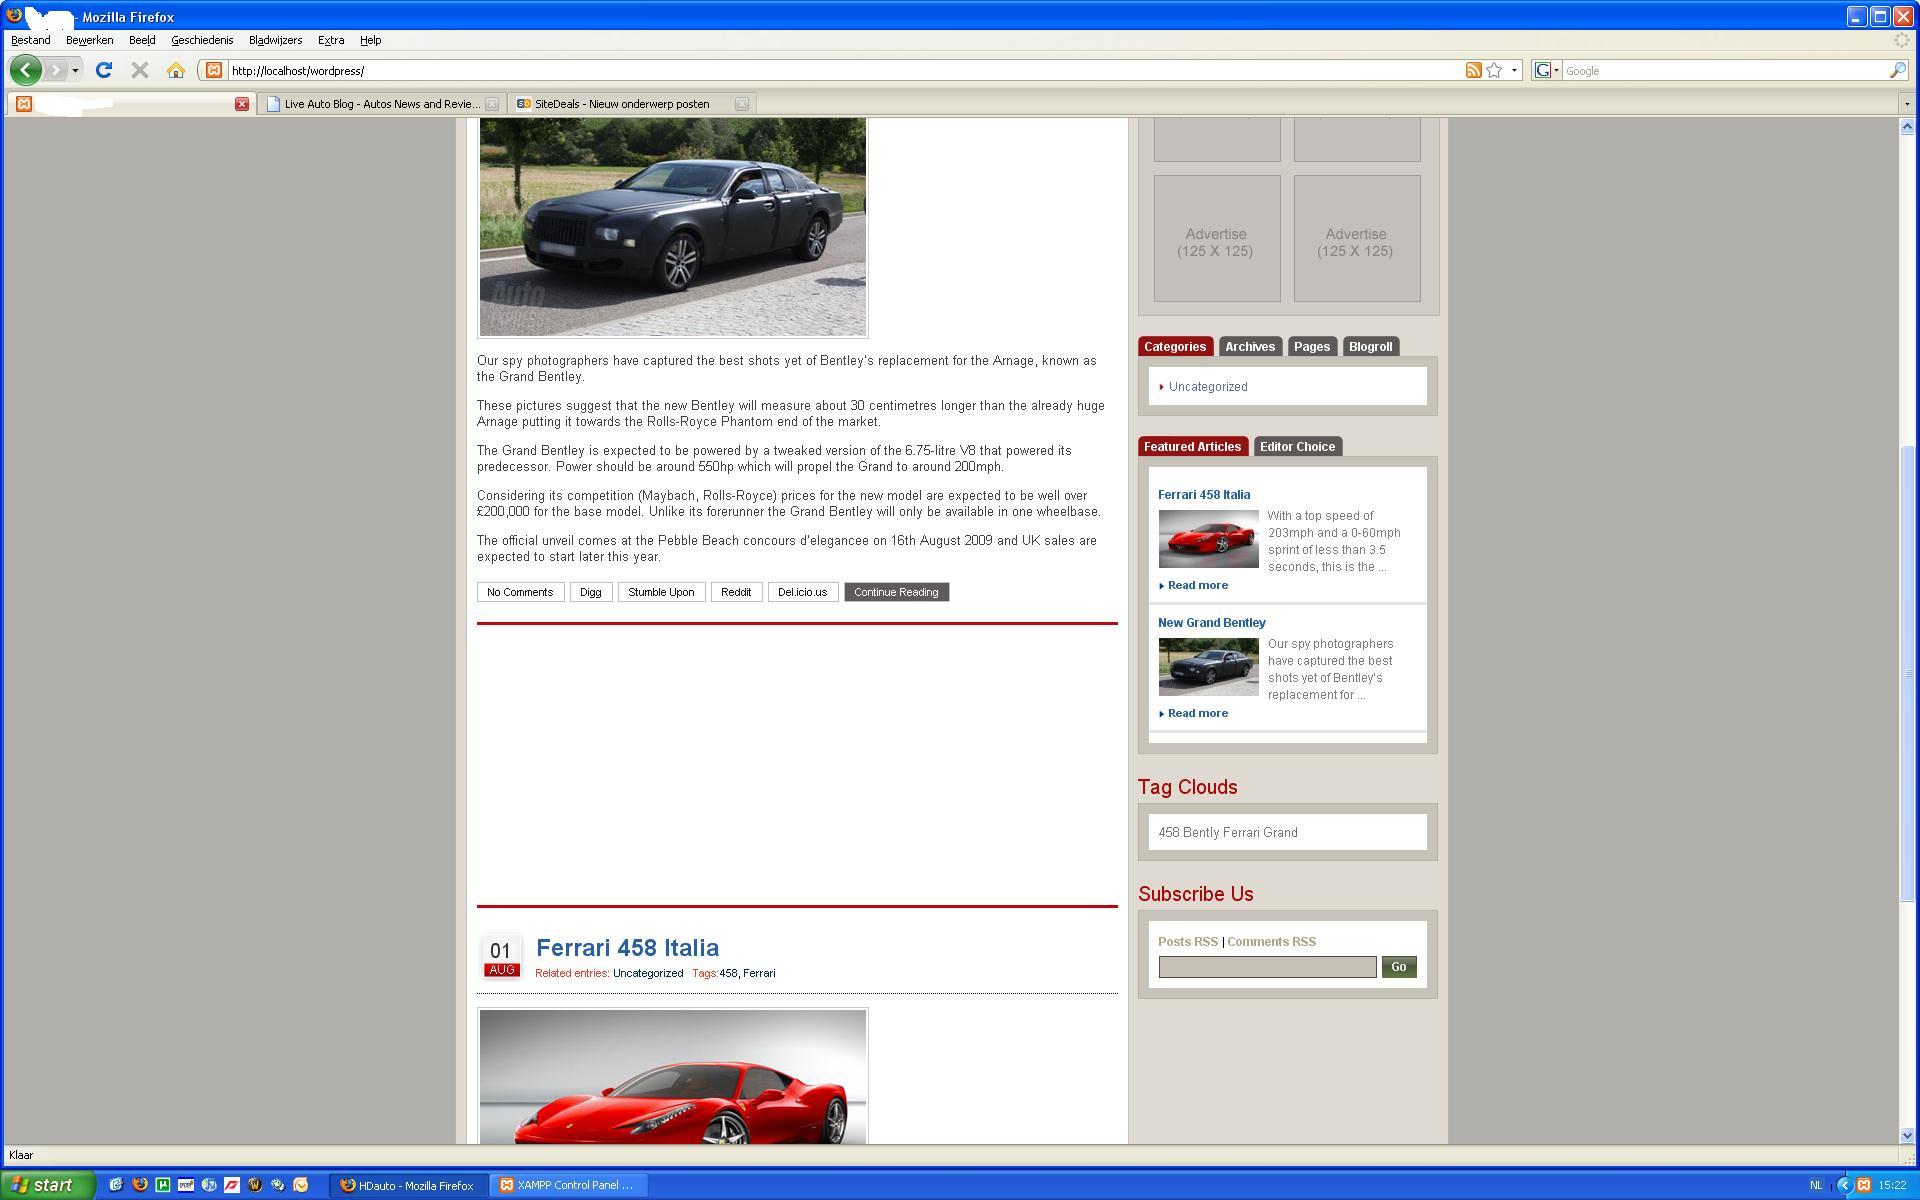Click the red slash quick launch icon
The image size is (1920, 1200).
click(x=231, y=1185)
